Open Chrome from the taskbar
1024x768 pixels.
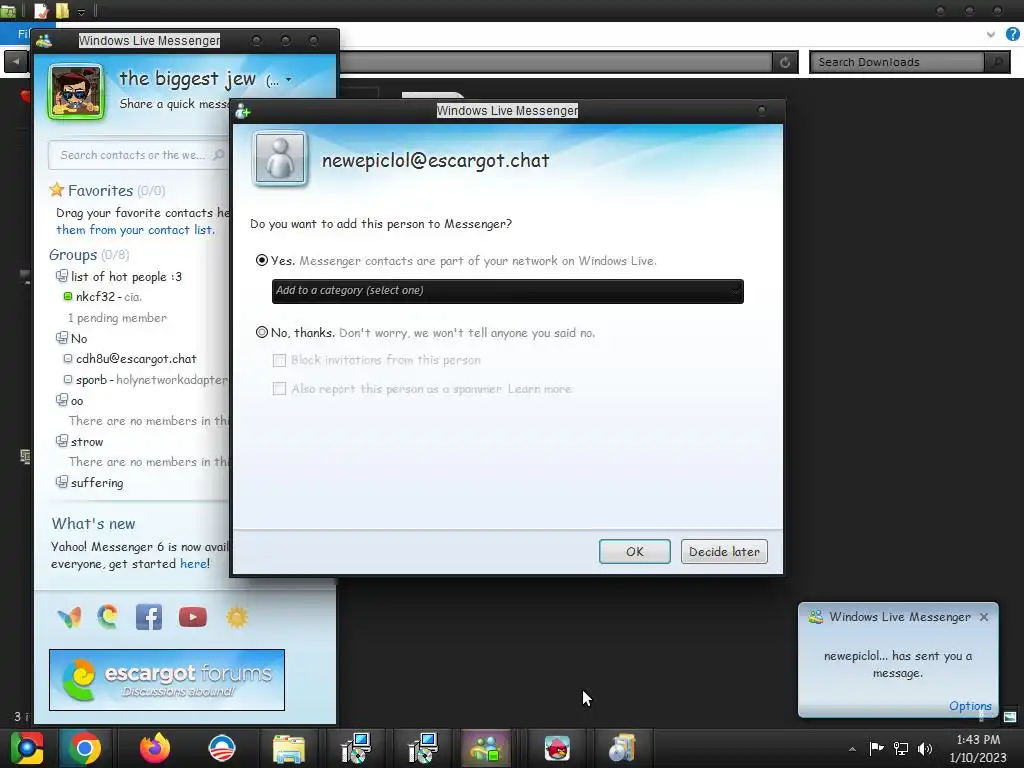[x=84, y=748]
